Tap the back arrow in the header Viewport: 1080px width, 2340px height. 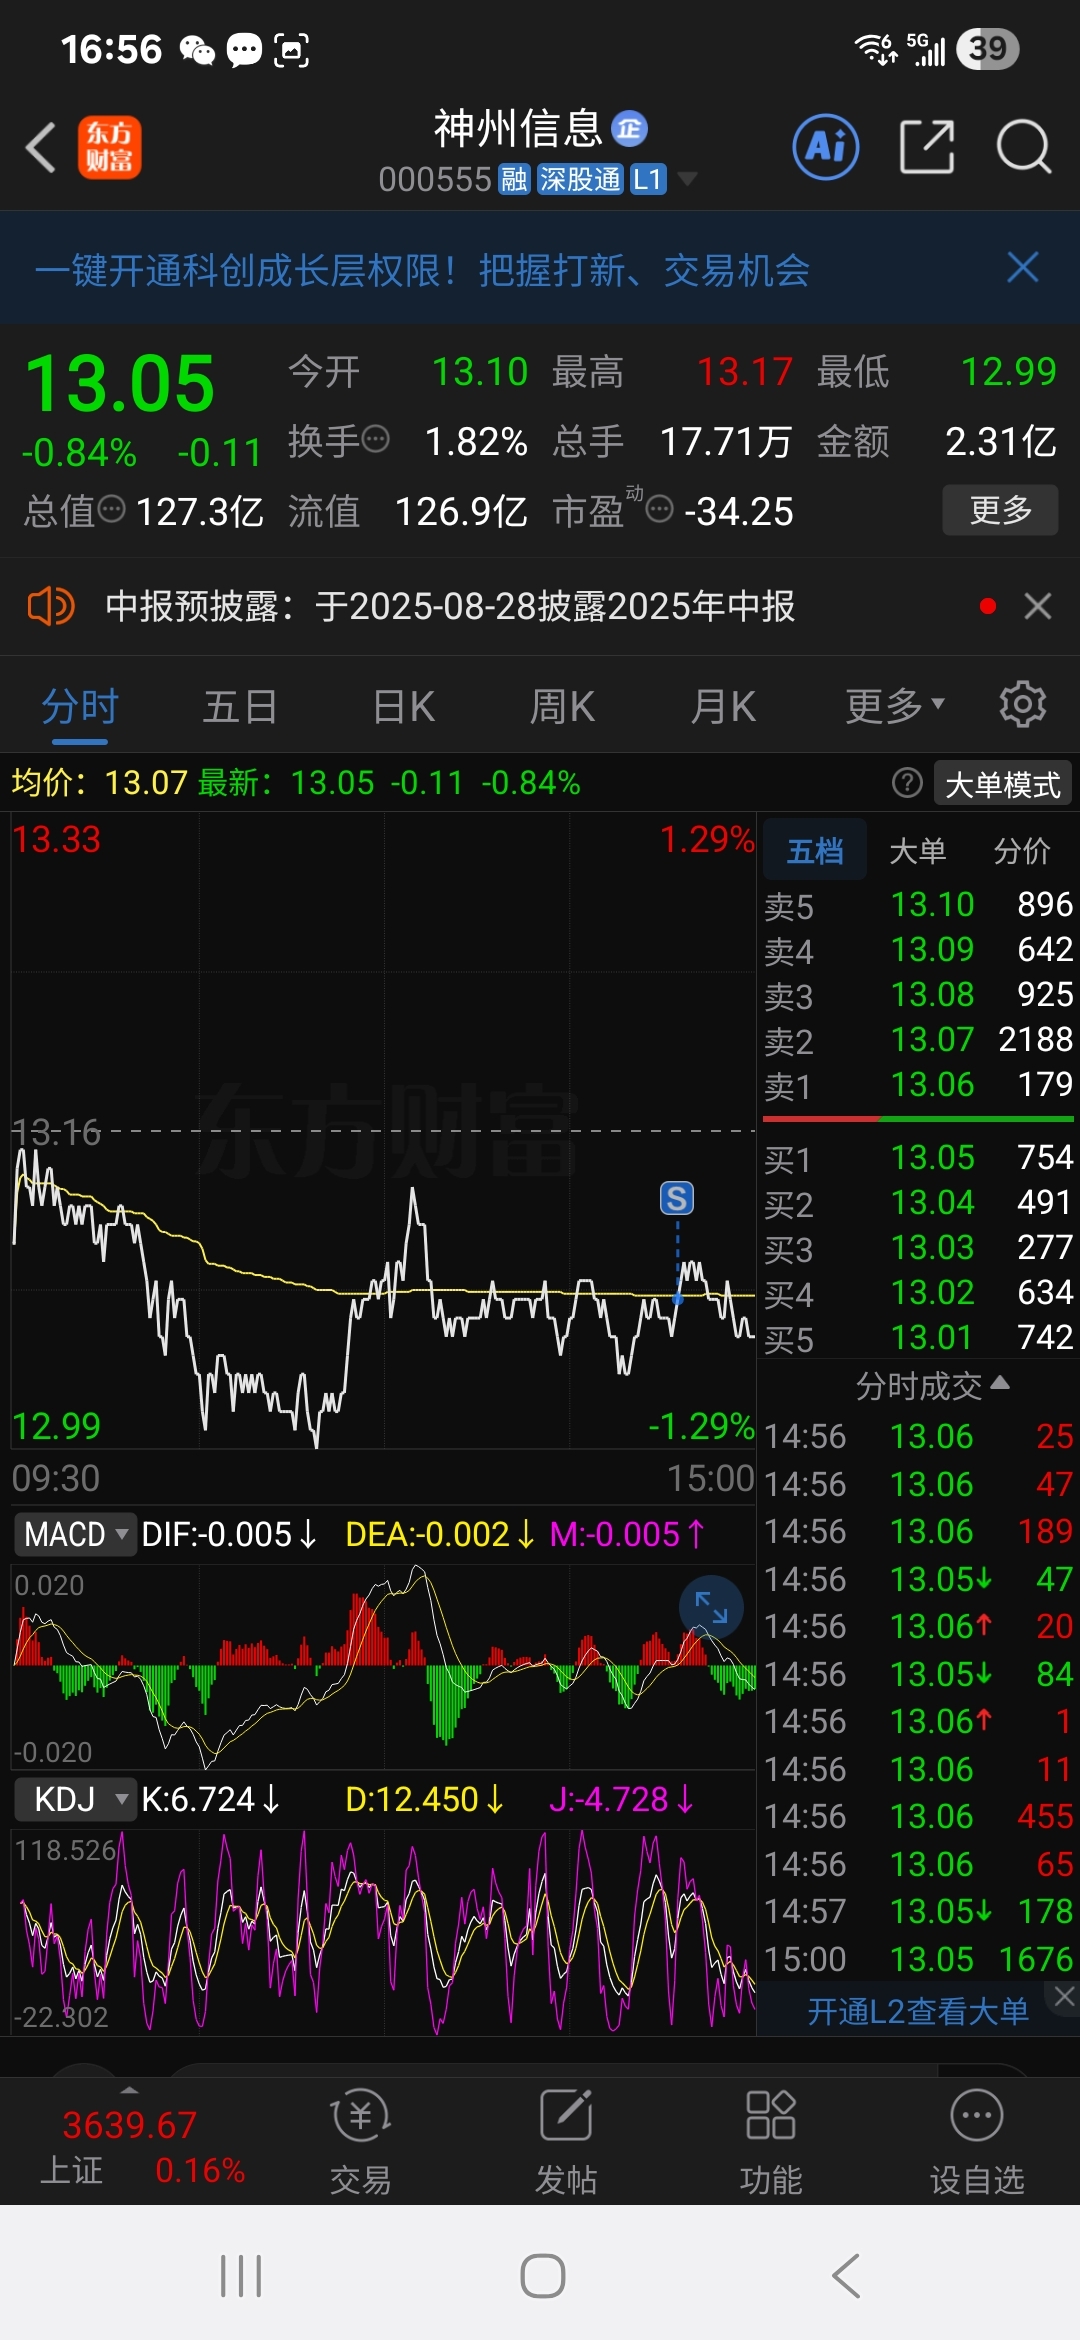point(40,148)
